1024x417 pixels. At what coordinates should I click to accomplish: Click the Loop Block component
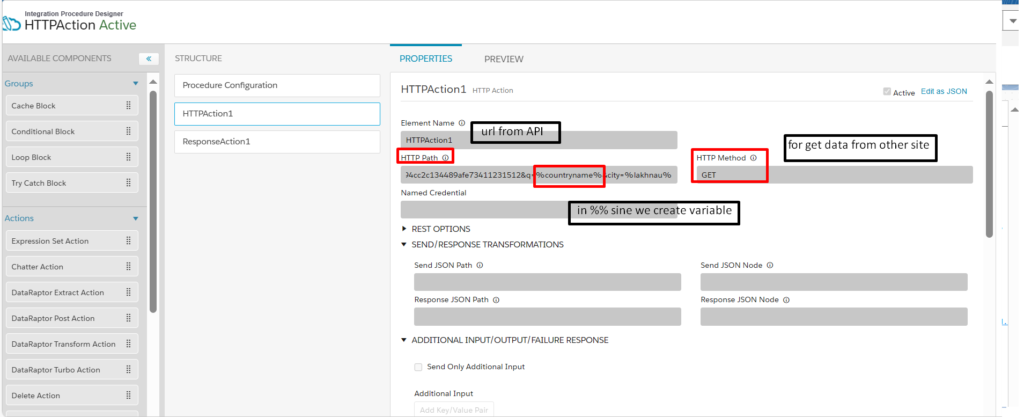(71, 157)
